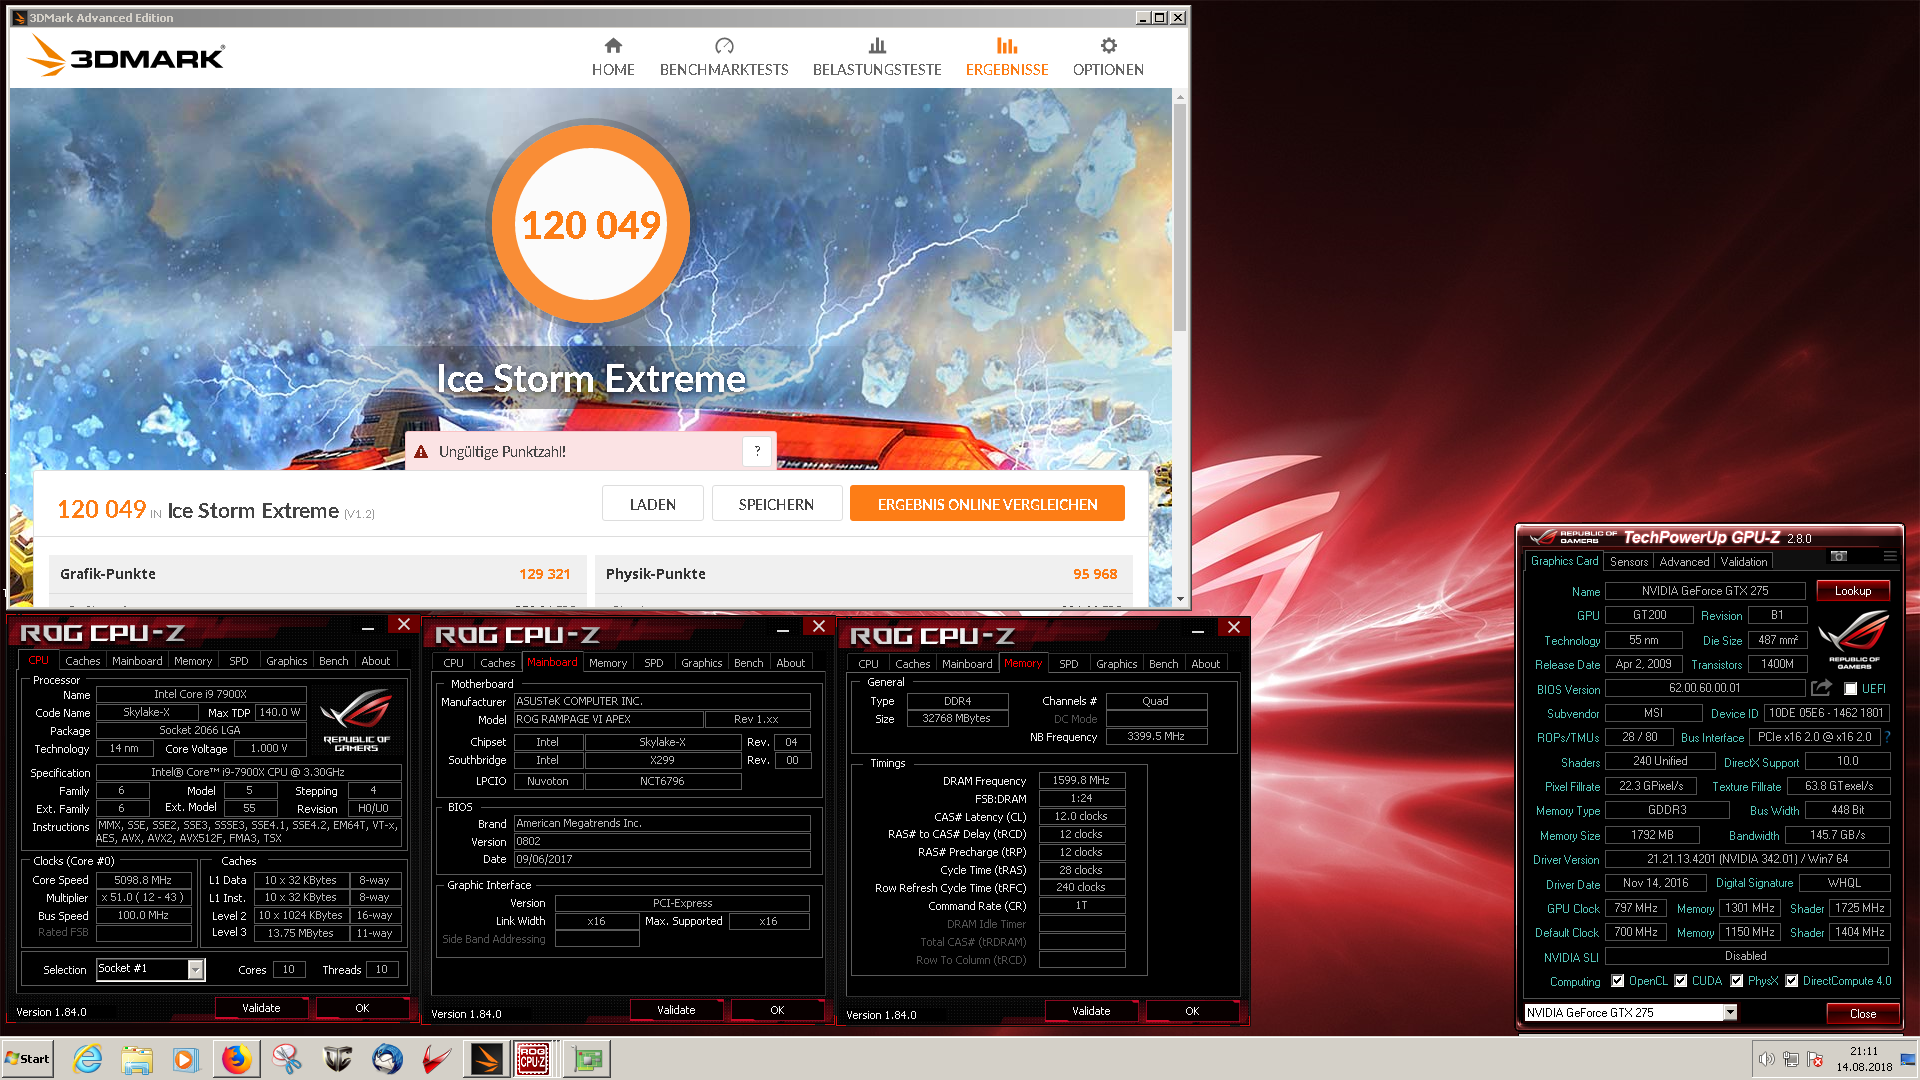The height and width of the screenshot is (1080, 1920).
Task: Click the ROG logo in GPU-Z
Action: coord(1853,638)
